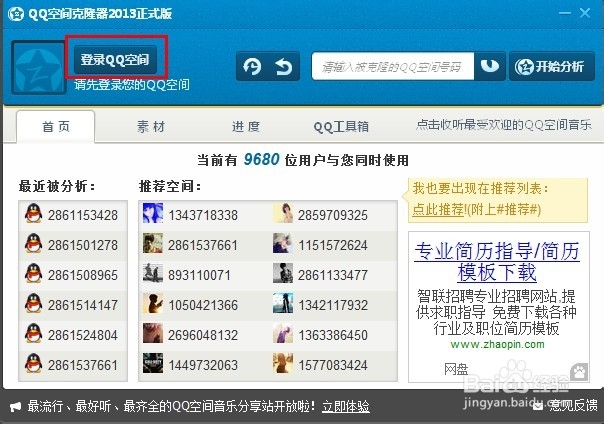The image size is (604, 424).
Task: Click 点击收听最受欢迎的QQ空间音乐 link
Action: 504,125
